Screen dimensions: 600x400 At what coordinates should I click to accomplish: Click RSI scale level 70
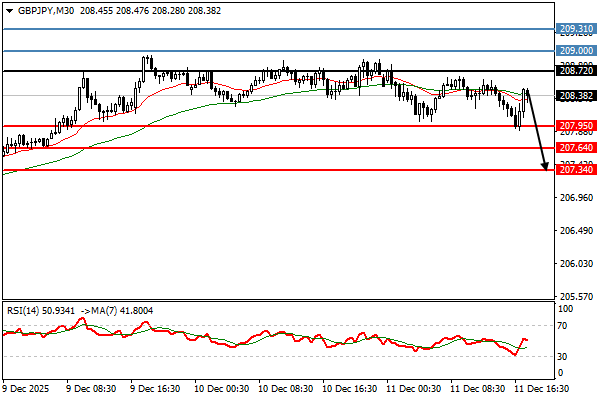click(x=563, y=326)
